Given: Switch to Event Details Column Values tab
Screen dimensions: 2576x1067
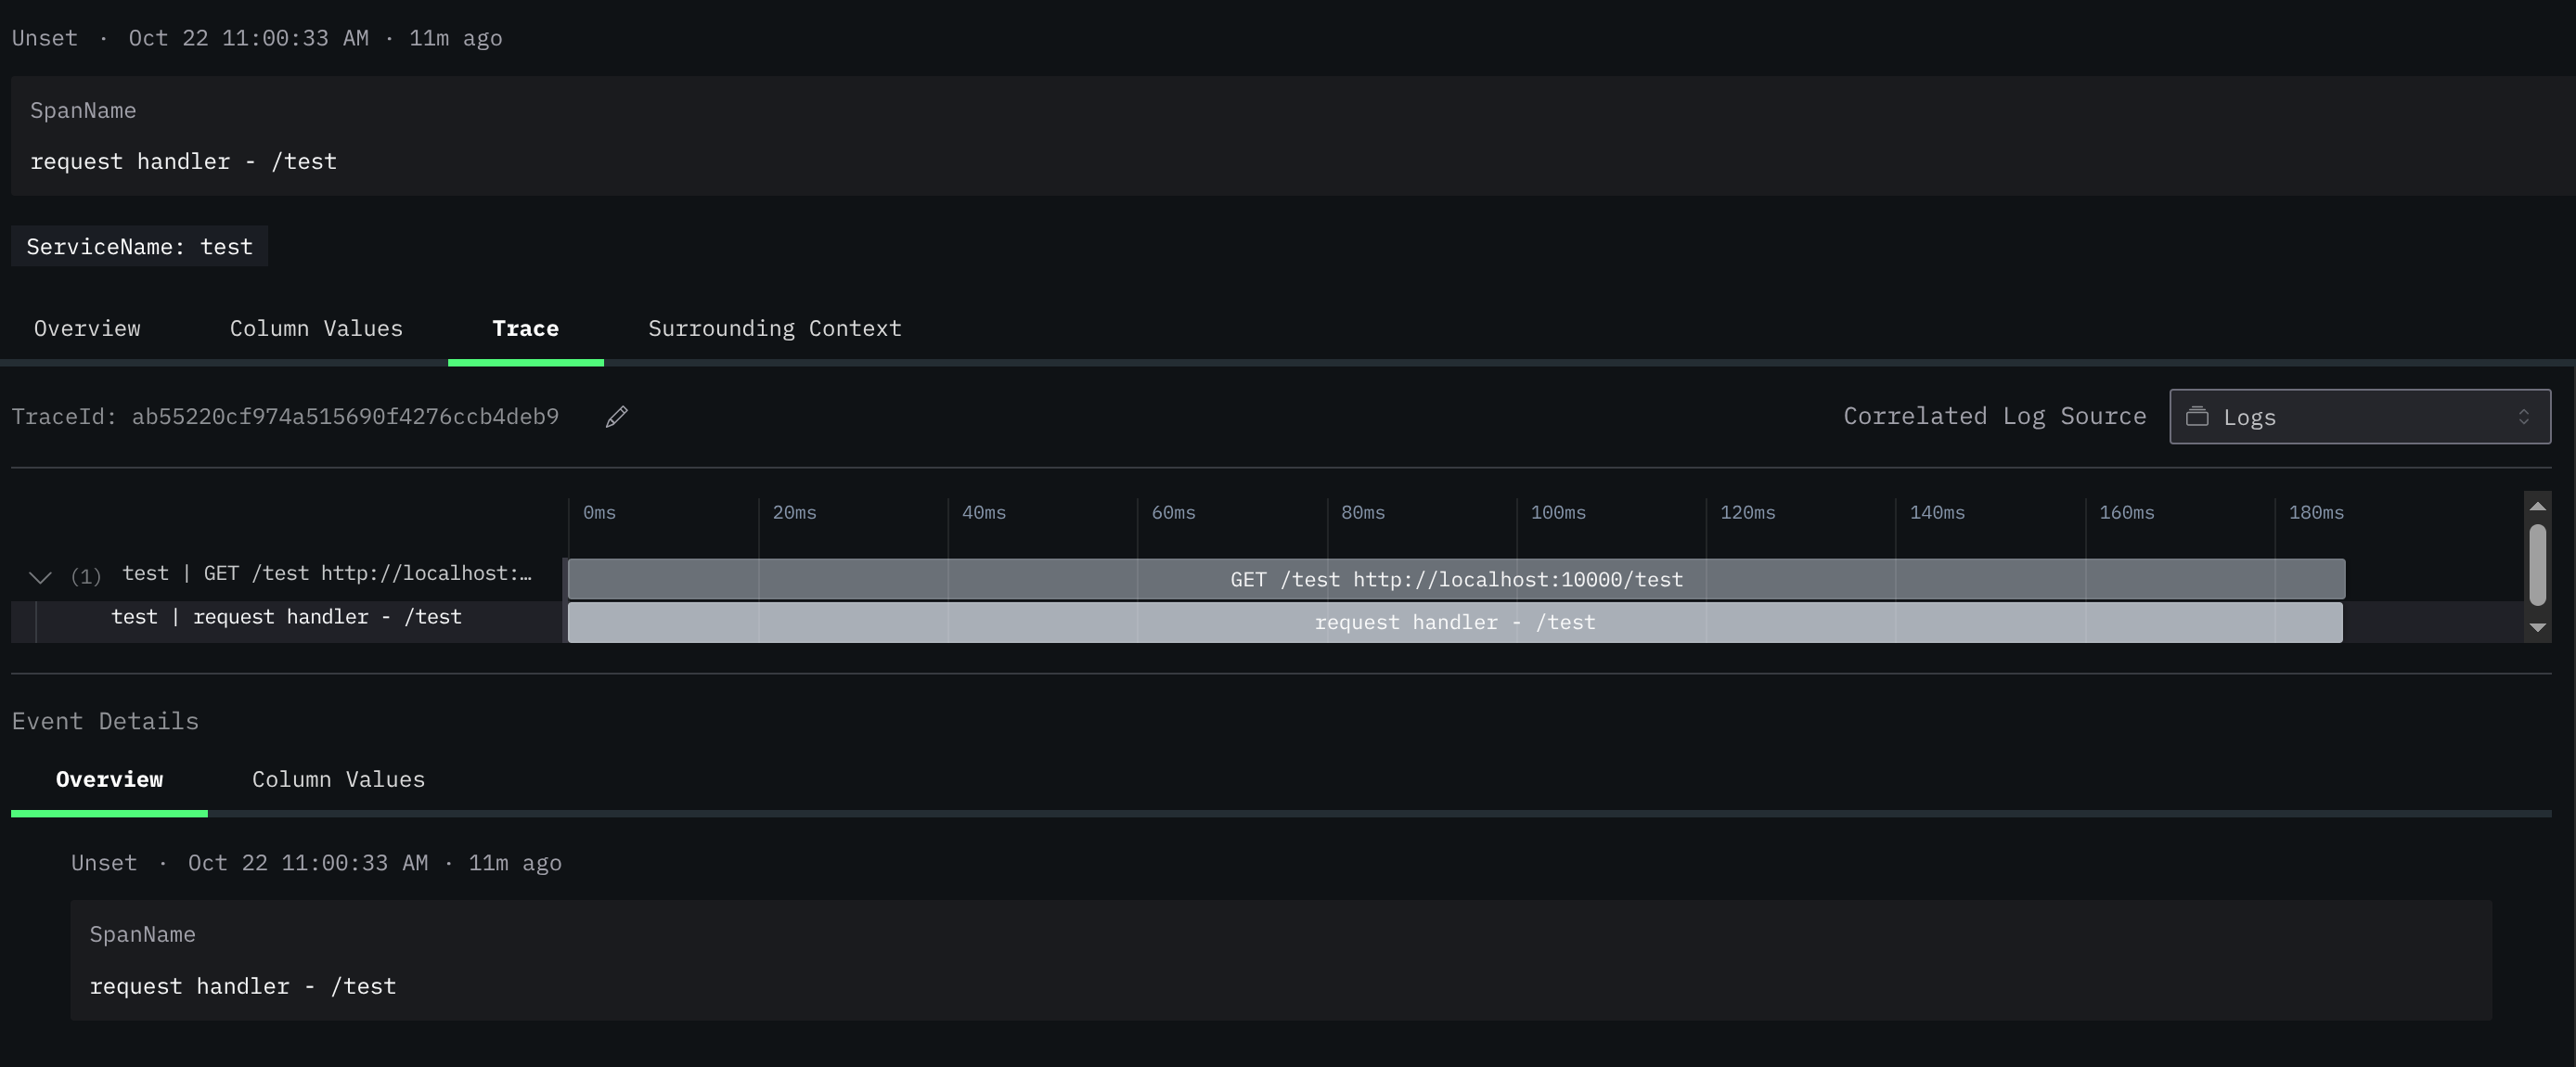Looking at the screenshot, I should [338, 779].
